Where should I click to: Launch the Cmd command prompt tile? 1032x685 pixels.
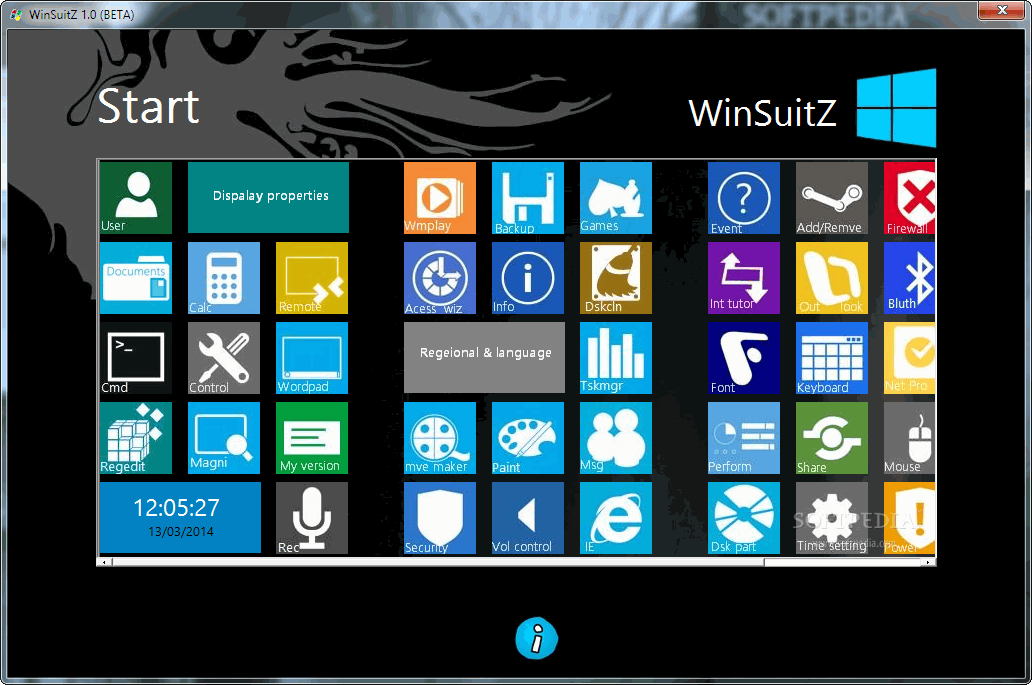click(x=136, y=358)
